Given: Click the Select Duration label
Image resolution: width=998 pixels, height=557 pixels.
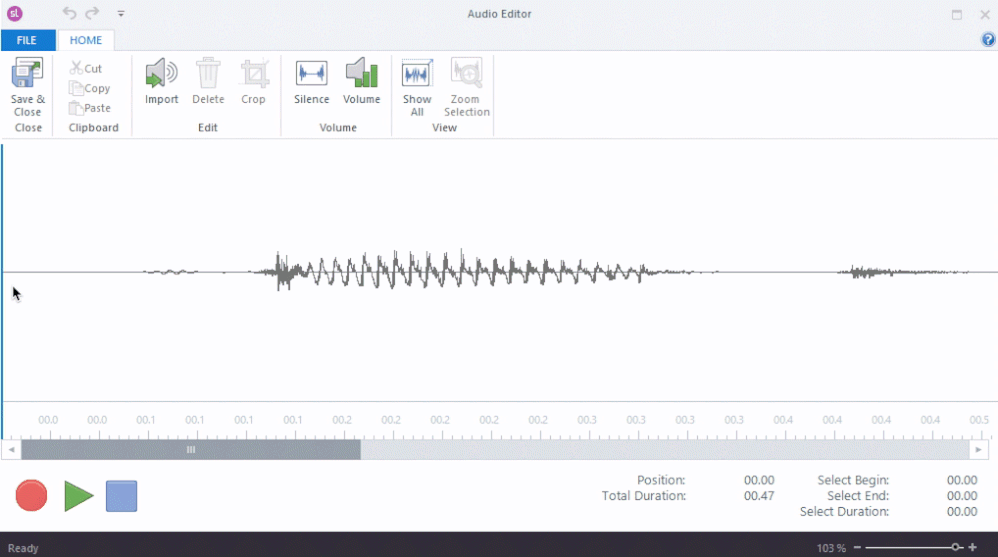Looking at the screenshot, I should (844, 512).
